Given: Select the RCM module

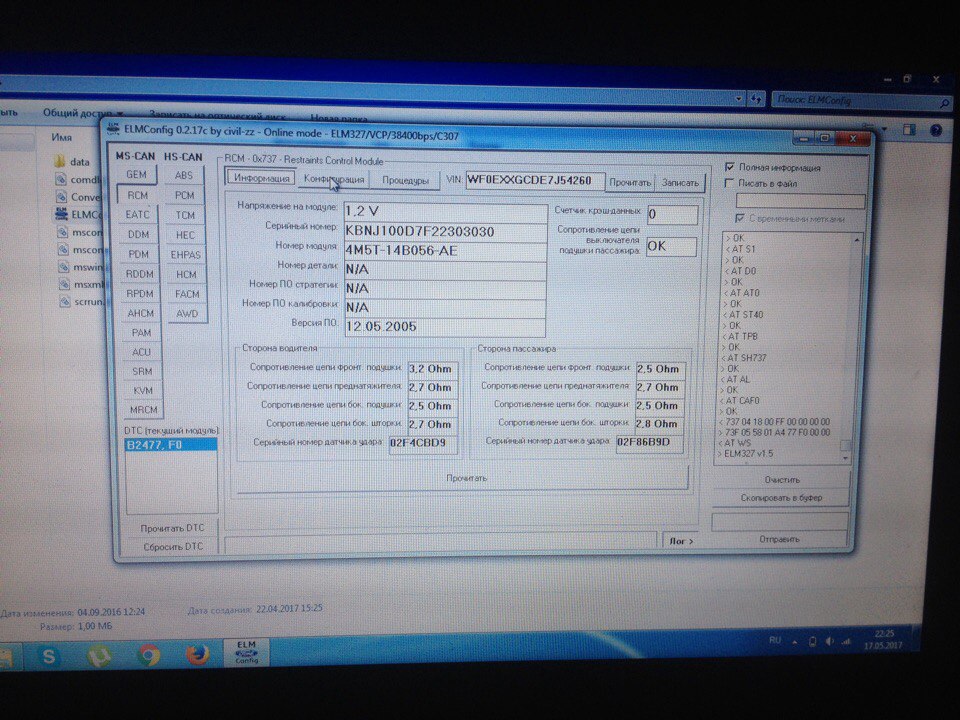Looking at the screenshot, I should coord(137,195).
